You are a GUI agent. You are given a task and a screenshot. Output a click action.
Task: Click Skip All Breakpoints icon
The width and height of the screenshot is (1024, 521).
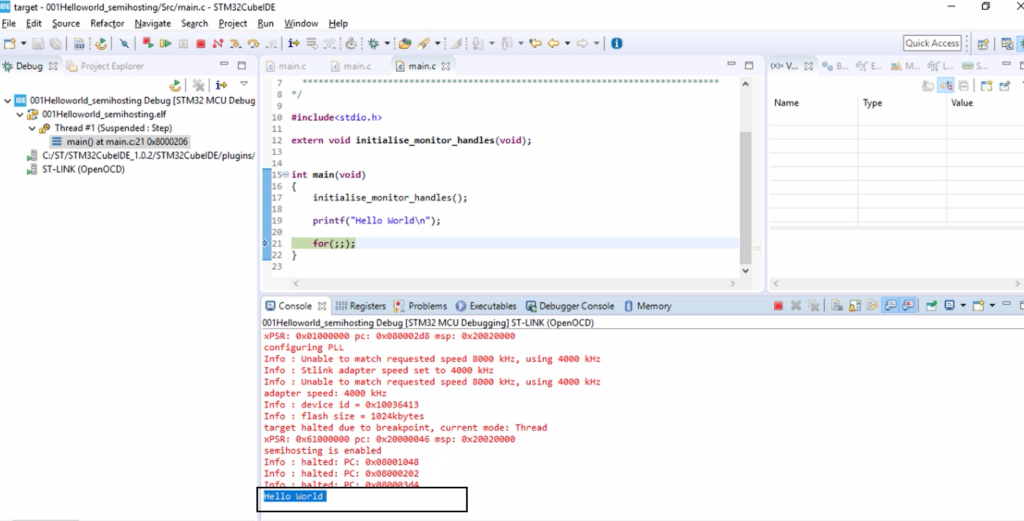pyautogui.click(x=124, y=43)
